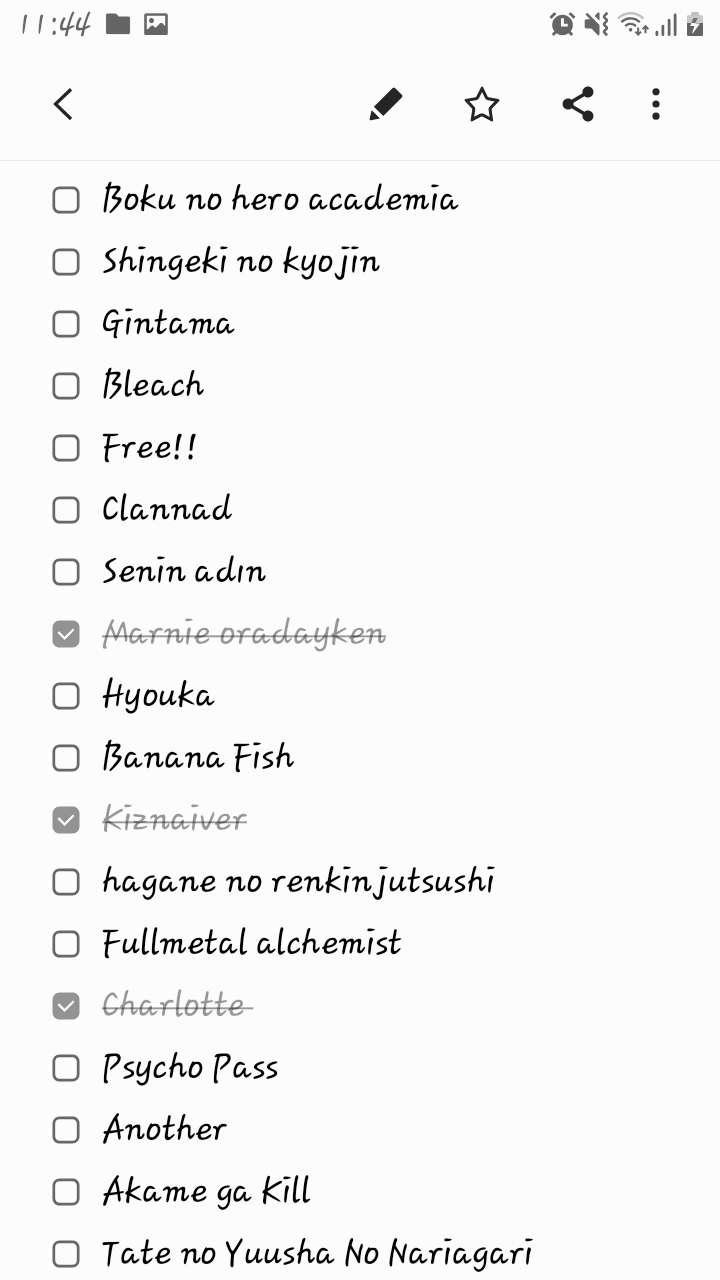Uncheck the Charlotte checkbox
Screen dimensions: 720x1280
[x=66, y=1006]
